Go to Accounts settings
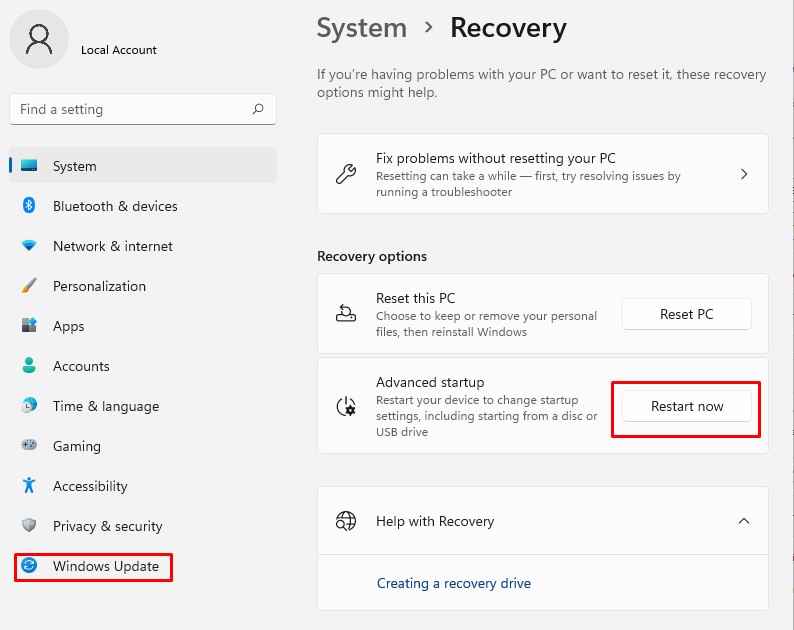Screen dimensions: 794x630 81,366
